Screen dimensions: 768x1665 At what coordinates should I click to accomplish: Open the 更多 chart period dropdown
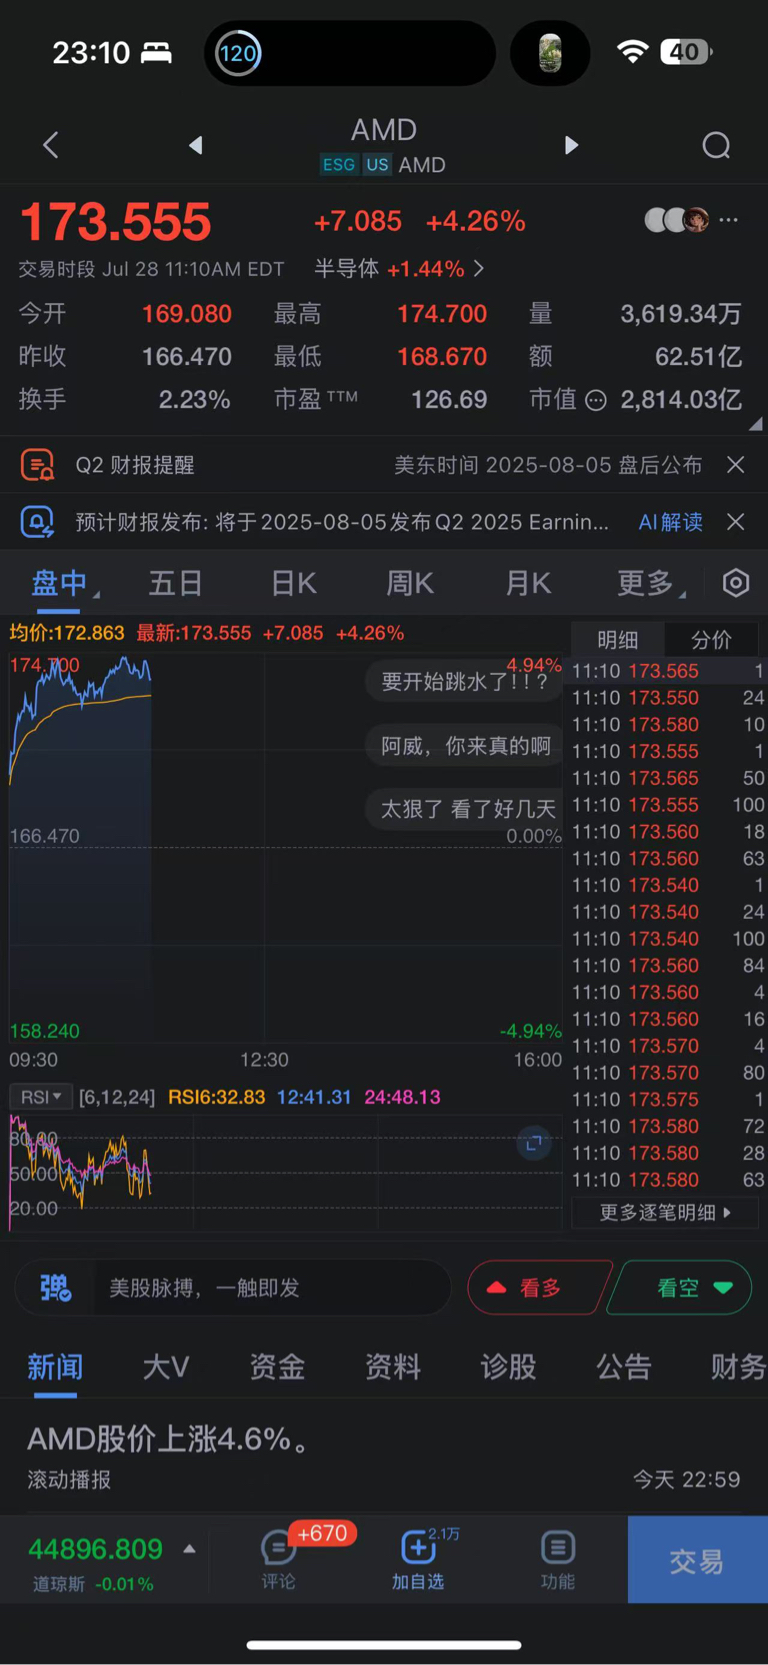click(650, 583)
